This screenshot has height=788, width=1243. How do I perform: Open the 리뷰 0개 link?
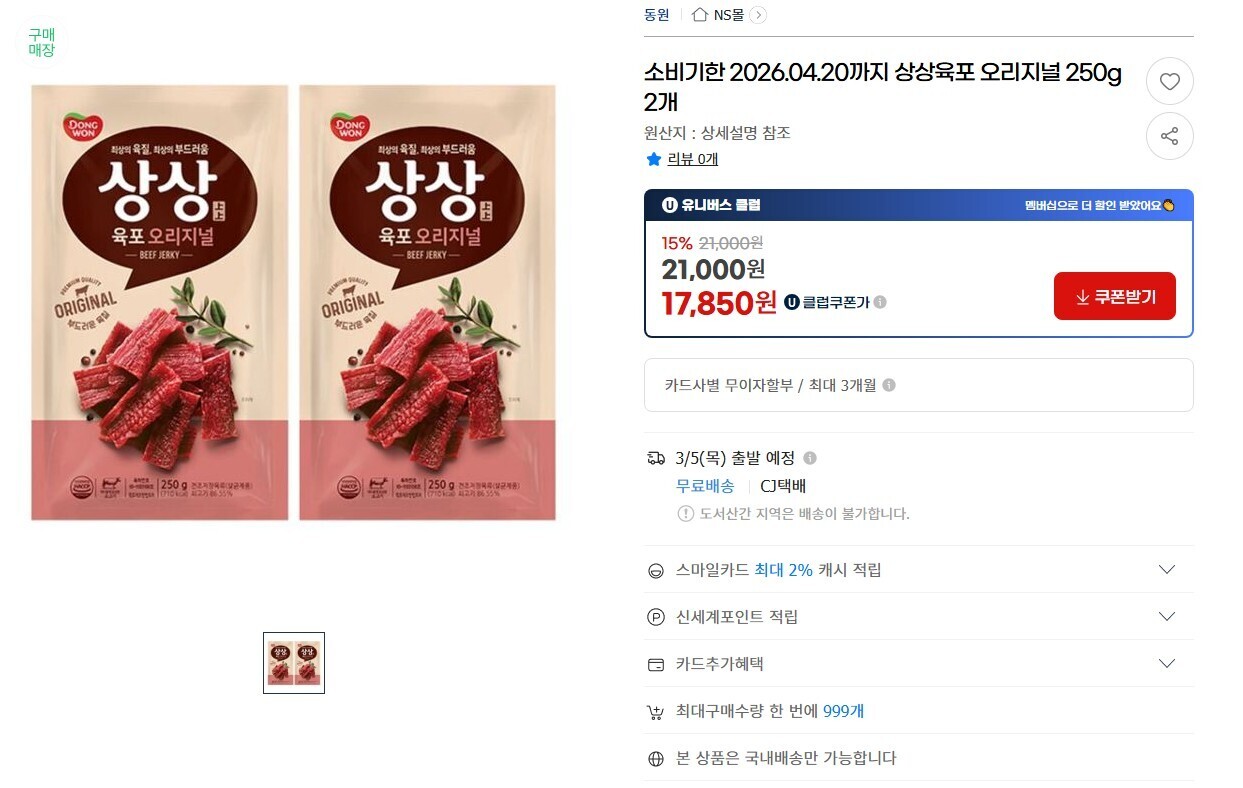tap(693, 159)
